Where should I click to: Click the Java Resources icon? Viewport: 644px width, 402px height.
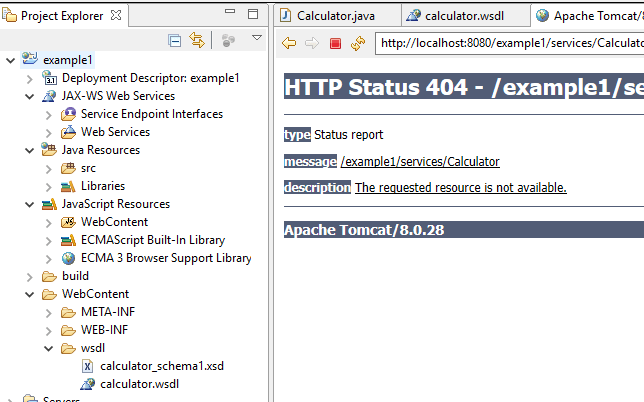(x=49, y=149)
